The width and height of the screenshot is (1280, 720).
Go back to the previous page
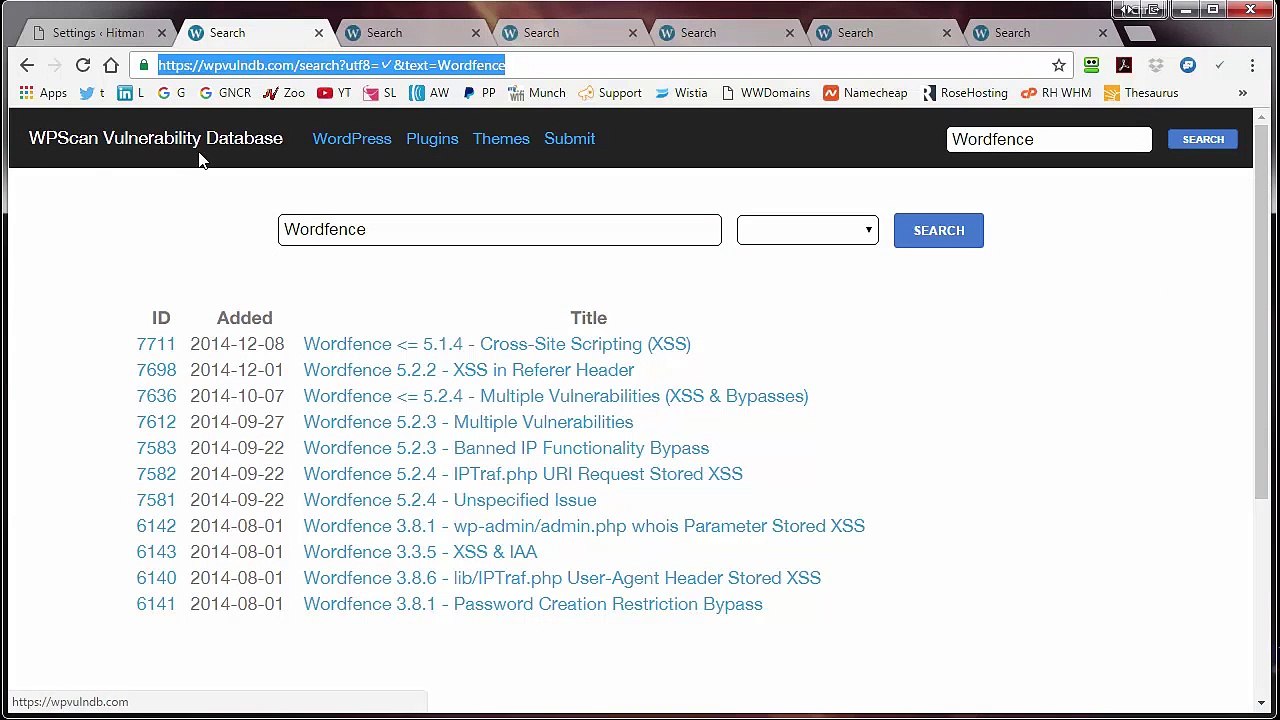pos(27,65)
